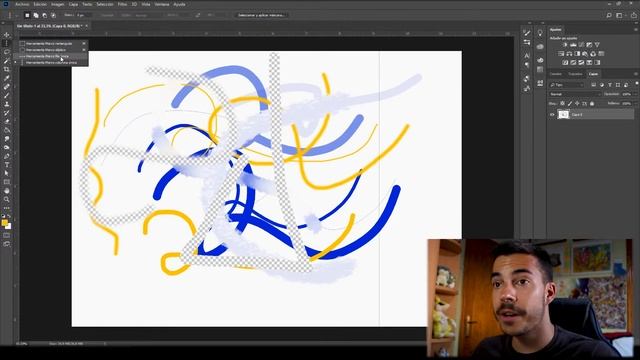Screen dimensions: 640x360
Task: Open the Imagen menu
Action: 58,4
